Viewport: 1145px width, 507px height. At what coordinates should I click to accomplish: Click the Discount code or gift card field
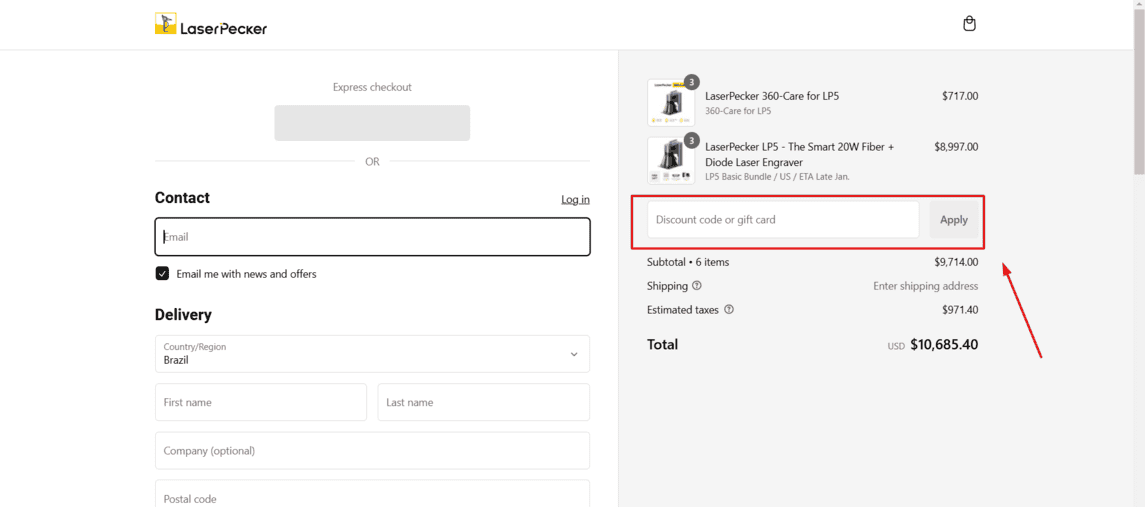pos(783,219)
